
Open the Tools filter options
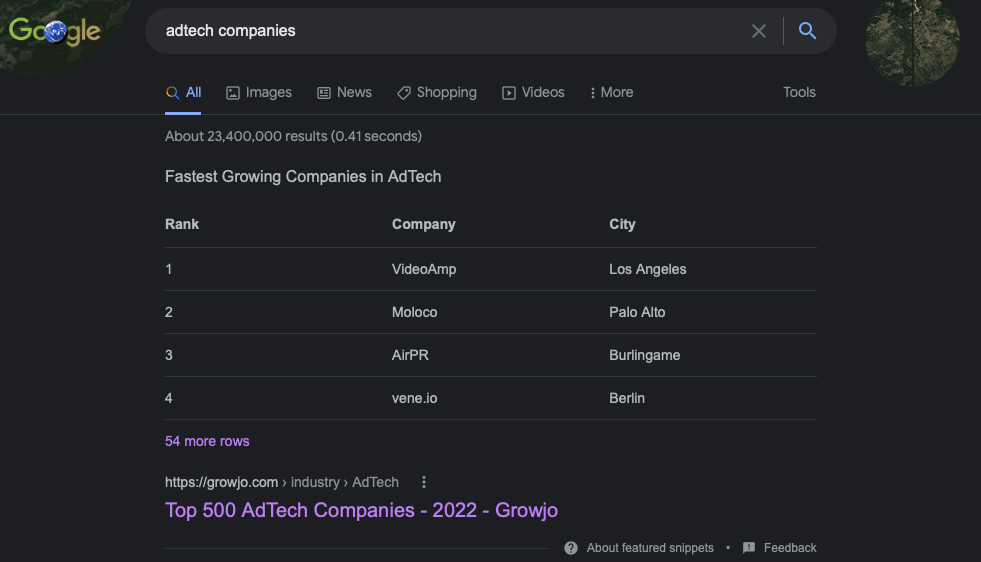(x=799, y=93)
